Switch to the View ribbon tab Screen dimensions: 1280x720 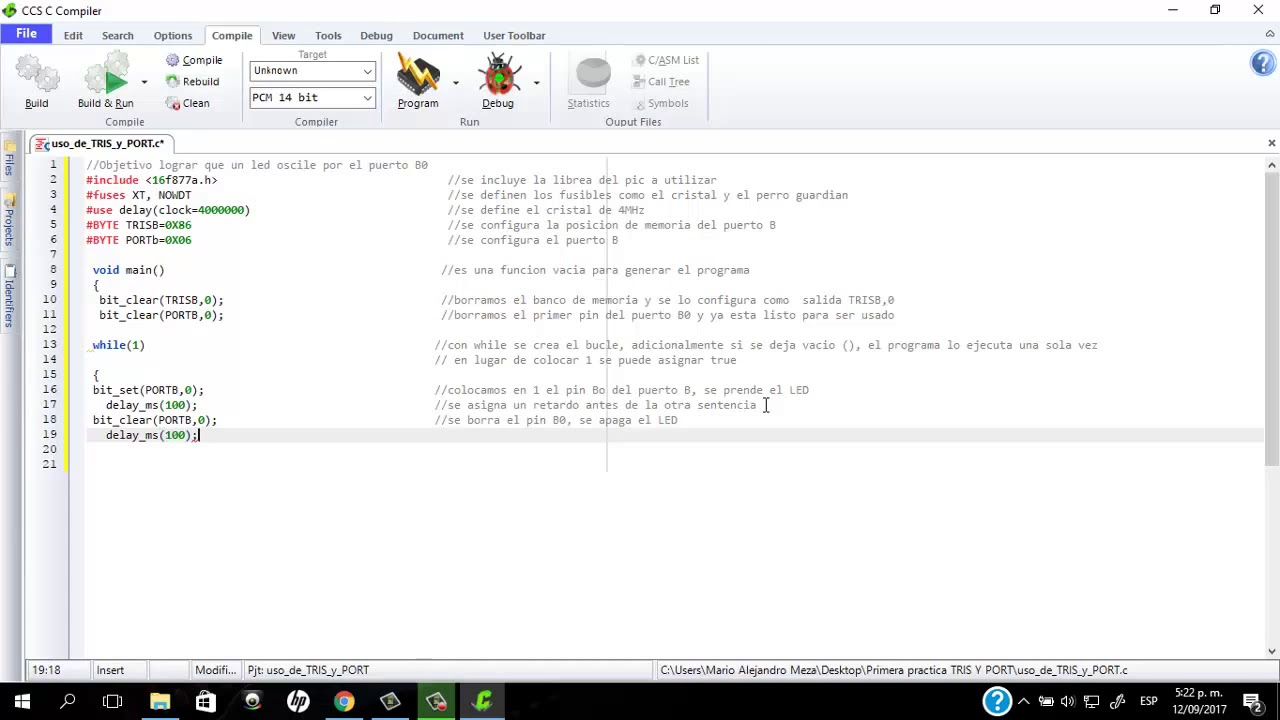point(283,35)
